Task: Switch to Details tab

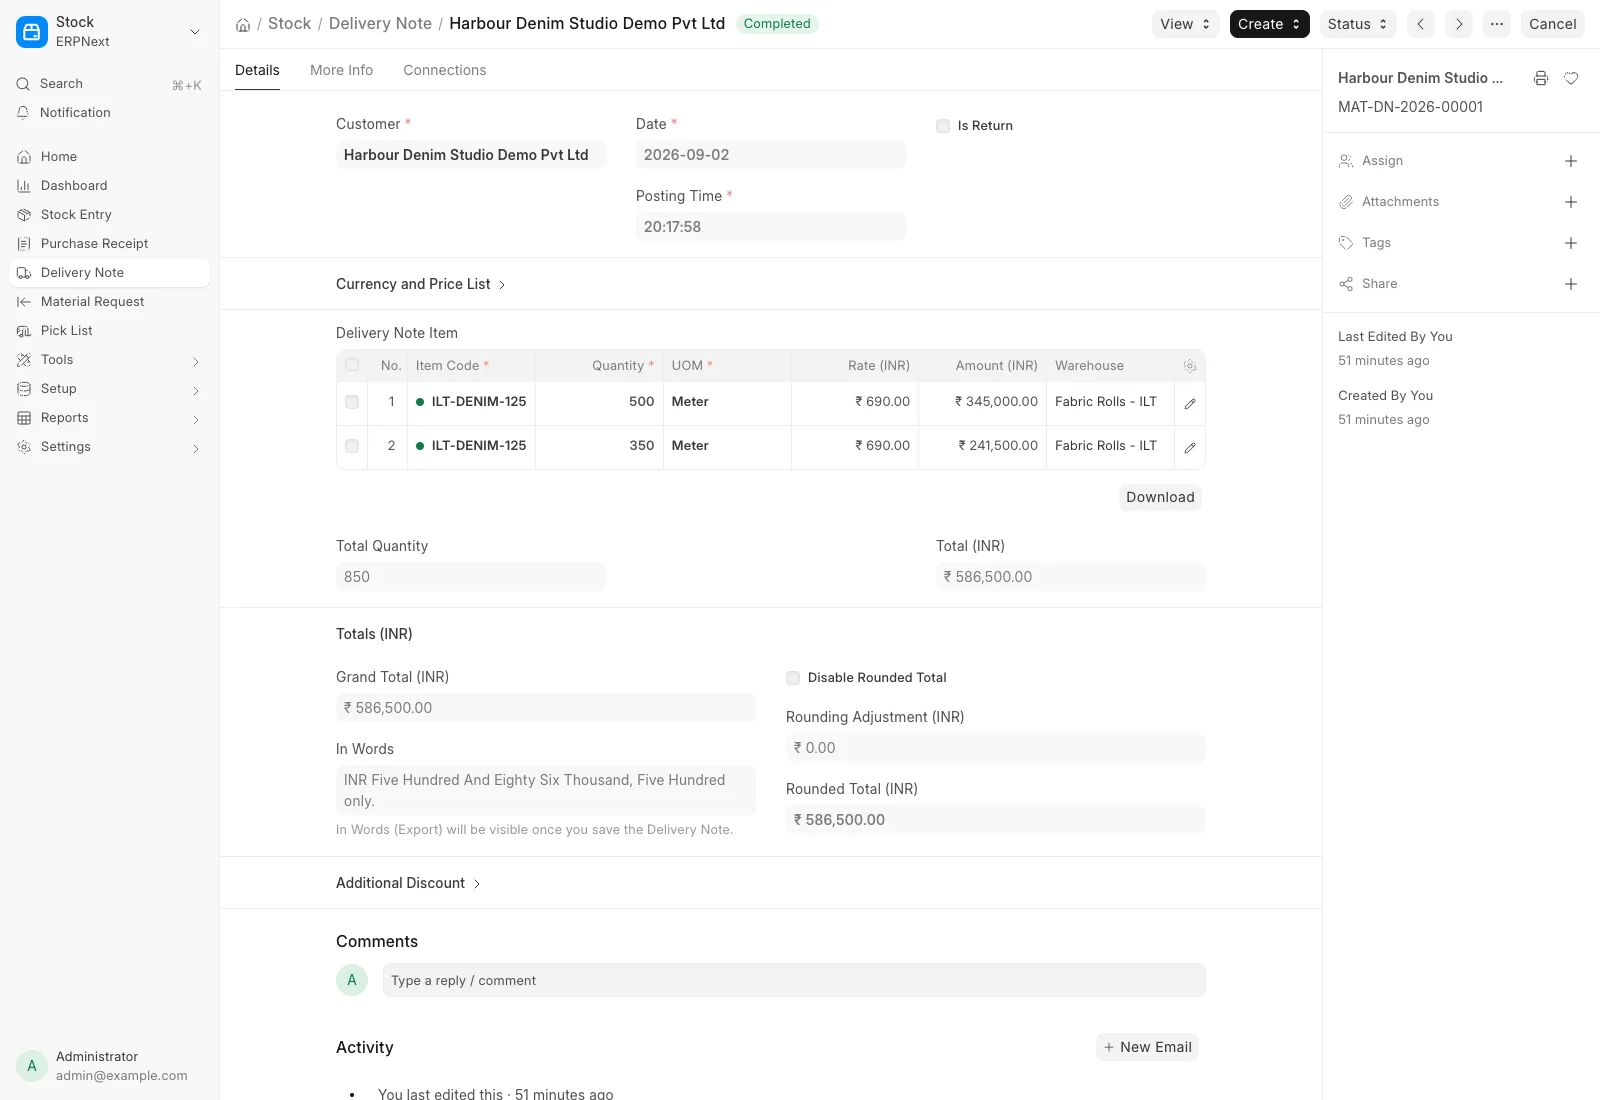Action: coord(257,70)
